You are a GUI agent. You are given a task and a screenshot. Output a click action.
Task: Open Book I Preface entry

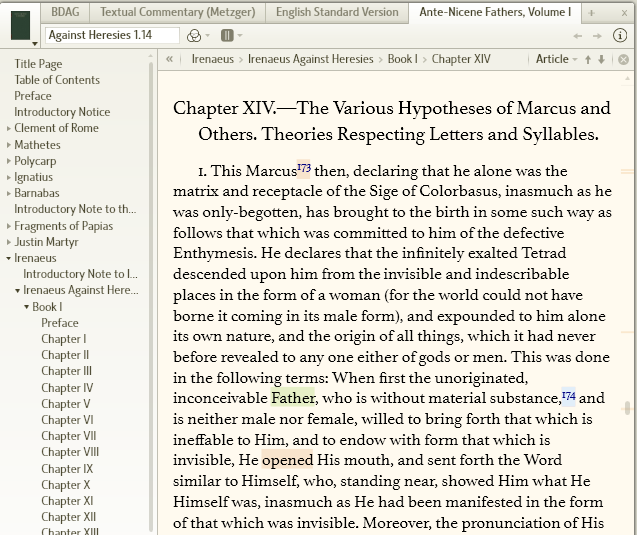(x=60, y=323)
